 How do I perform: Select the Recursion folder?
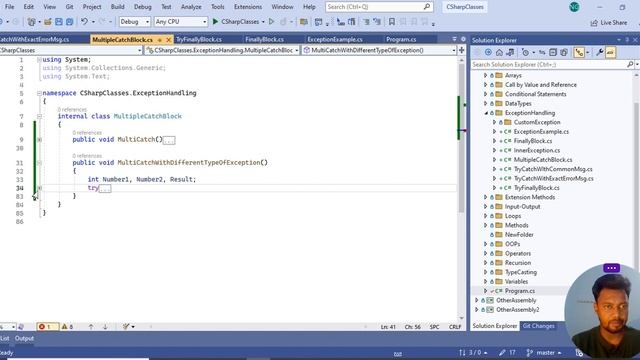[x=518, y=263]
